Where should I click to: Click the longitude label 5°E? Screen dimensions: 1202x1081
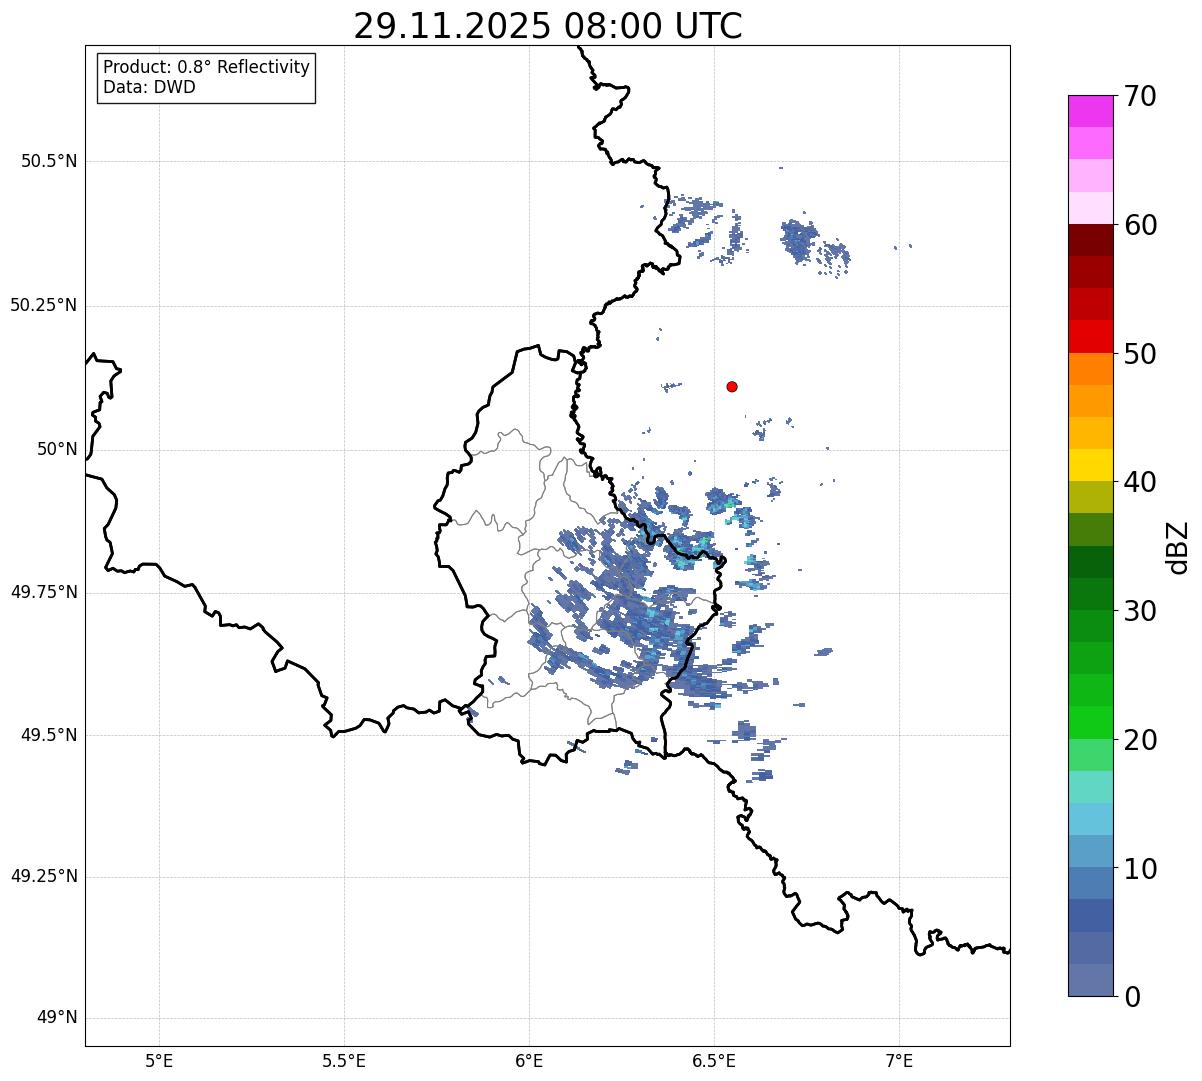point(159,1060)
